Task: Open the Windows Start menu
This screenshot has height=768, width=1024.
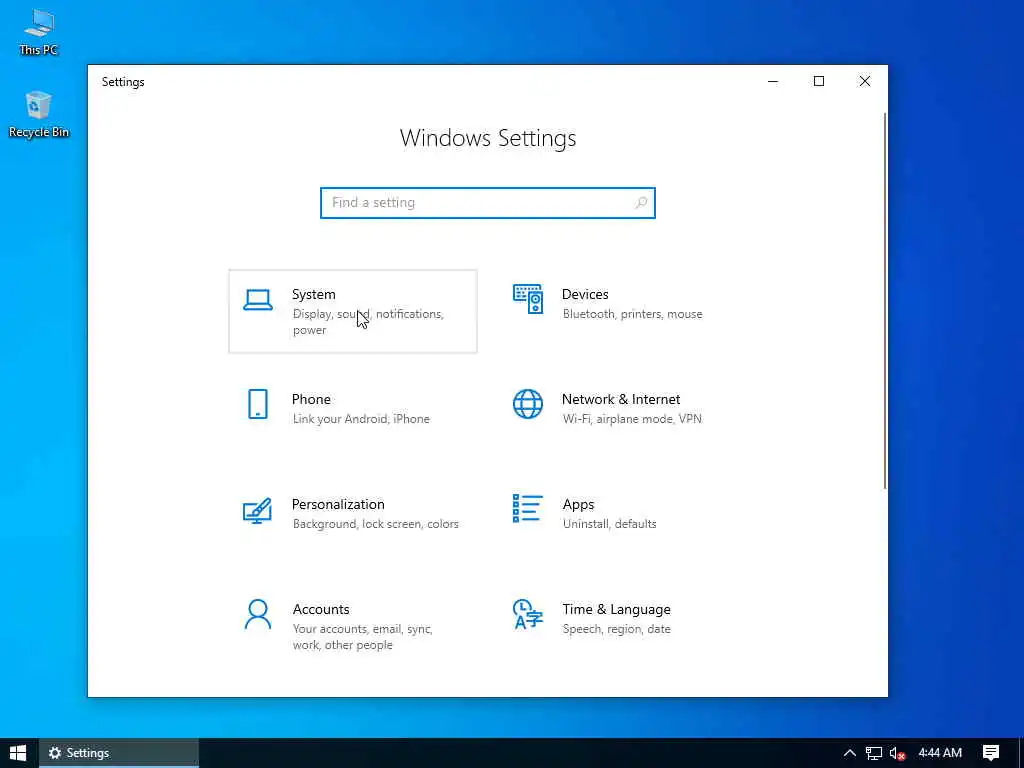Action: pyautogui.click(x=18, y=753)
